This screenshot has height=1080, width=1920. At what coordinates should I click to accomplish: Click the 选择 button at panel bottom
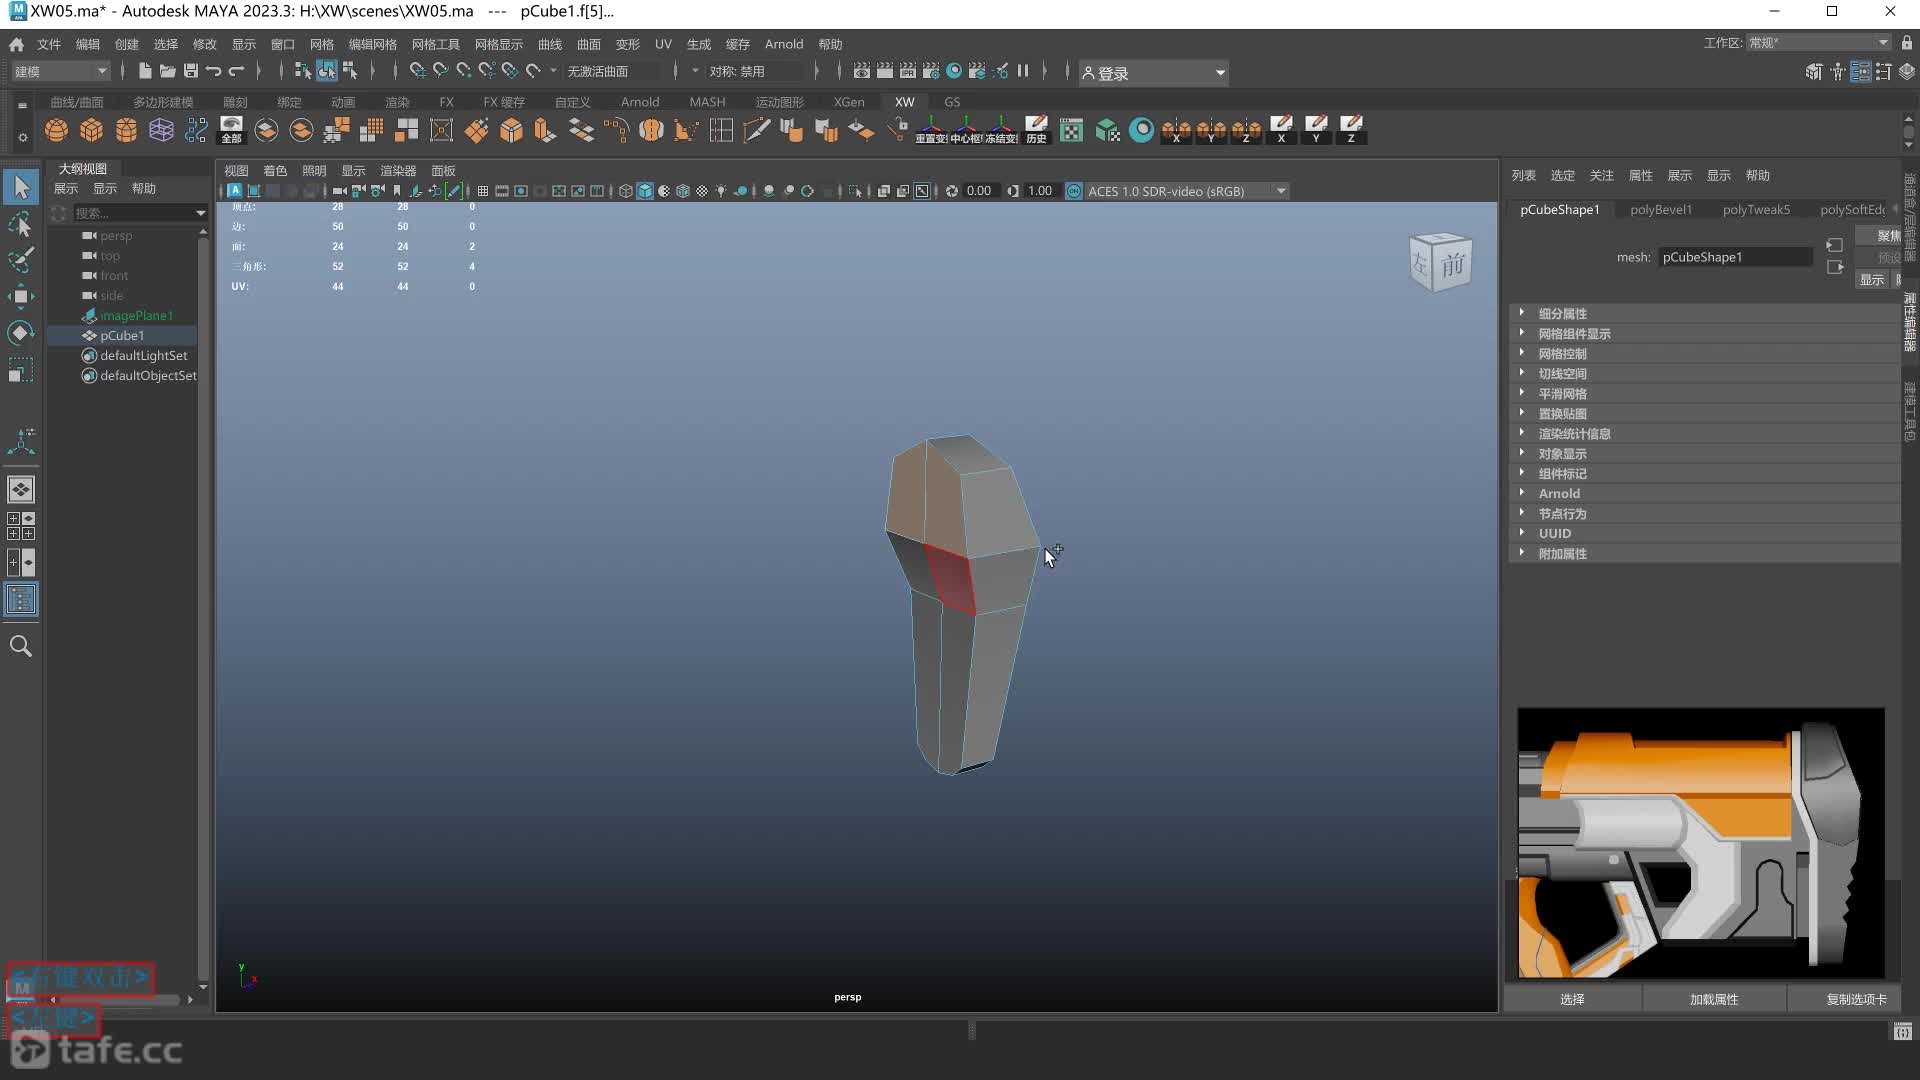pyautogui.click(x=1572, y=999)
